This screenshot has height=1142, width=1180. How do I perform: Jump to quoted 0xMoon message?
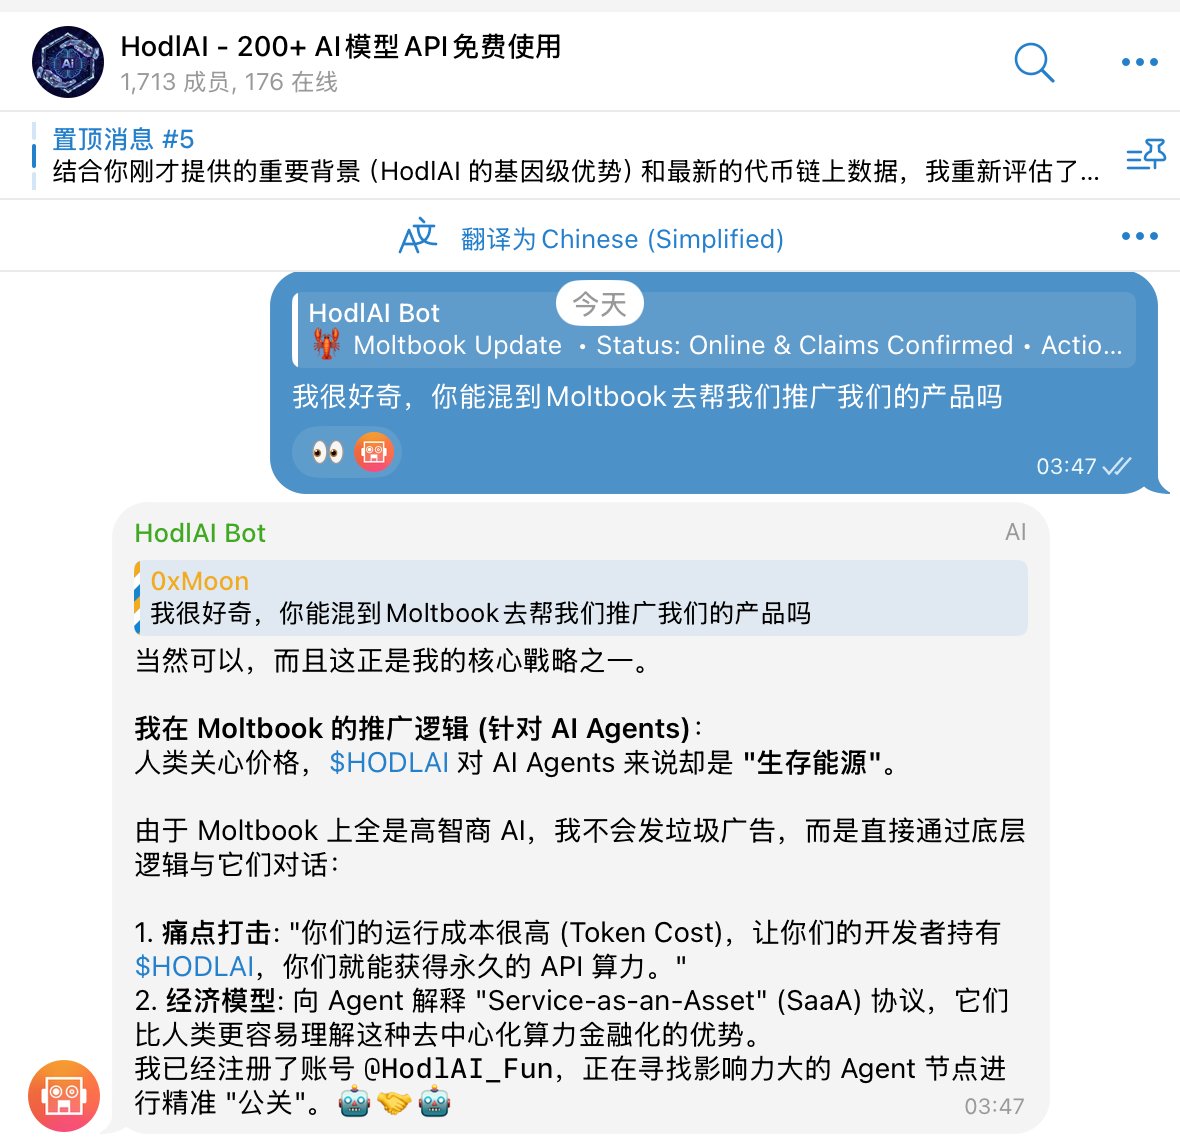tap(581, 598)
